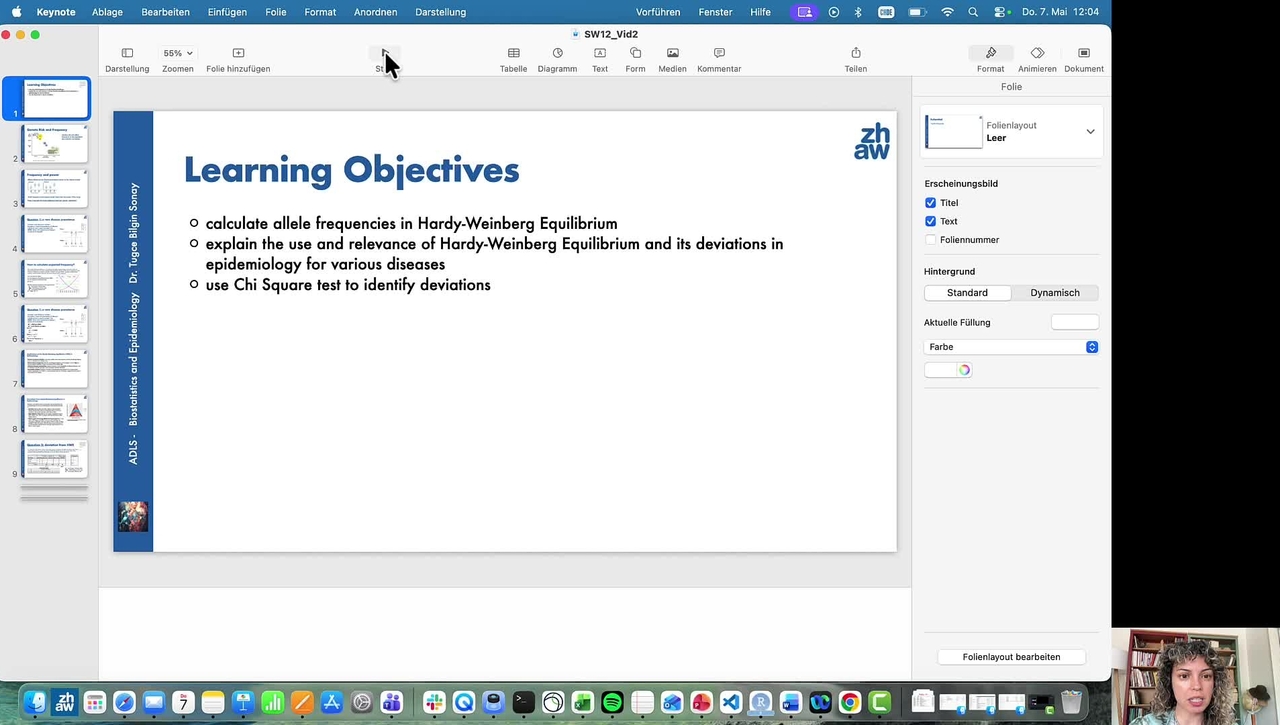Open the Einfügen menu
The width and height of the screenshot is (1280, 725).
click(228, 12)
